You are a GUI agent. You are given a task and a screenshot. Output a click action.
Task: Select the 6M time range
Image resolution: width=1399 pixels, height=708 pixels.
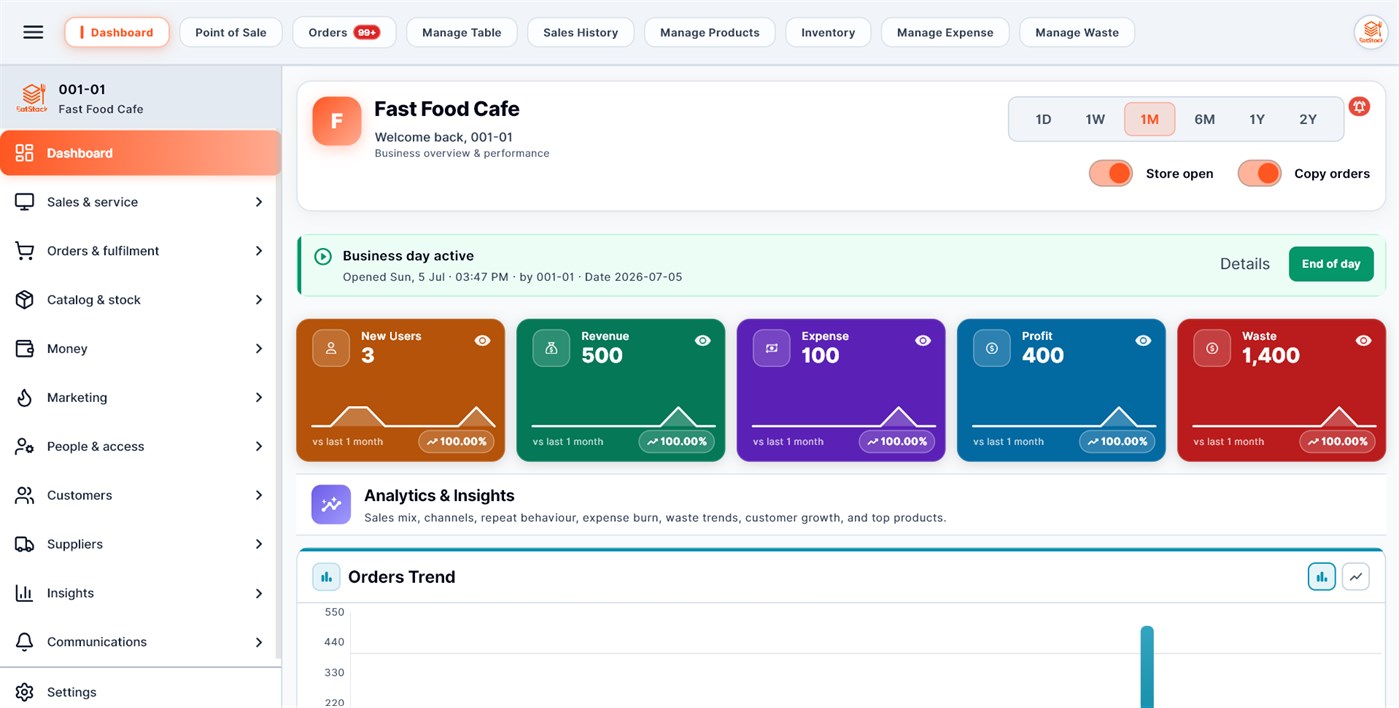(x=1204, y=119)
